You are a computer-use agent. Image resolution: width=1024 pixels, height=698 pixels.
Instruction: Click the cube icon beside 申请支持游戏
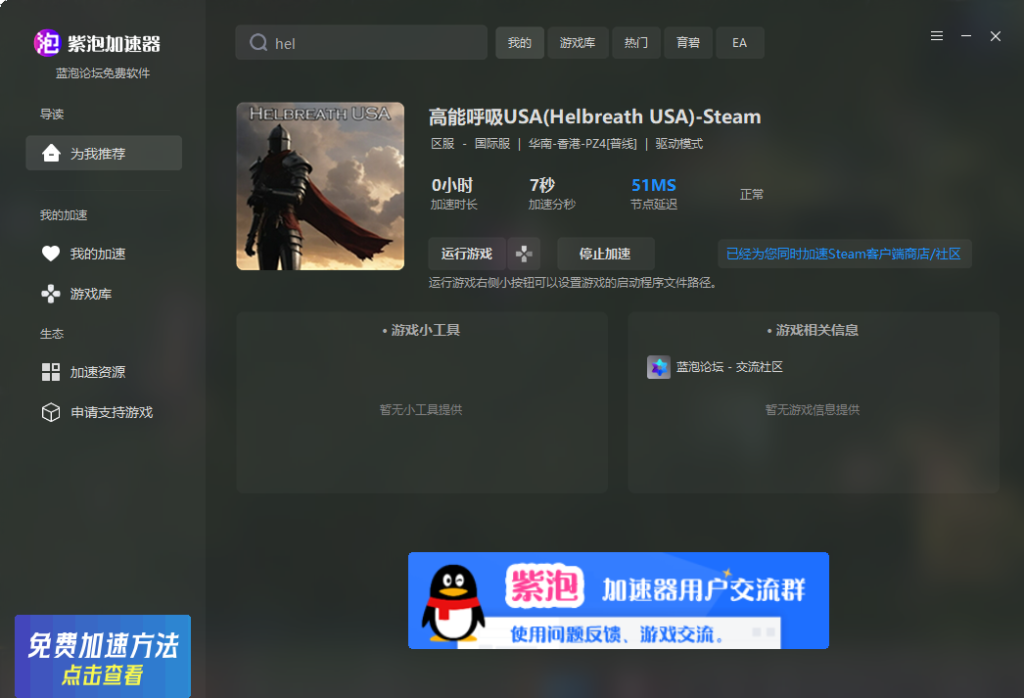pyautogui.click(x=50, y=412)
